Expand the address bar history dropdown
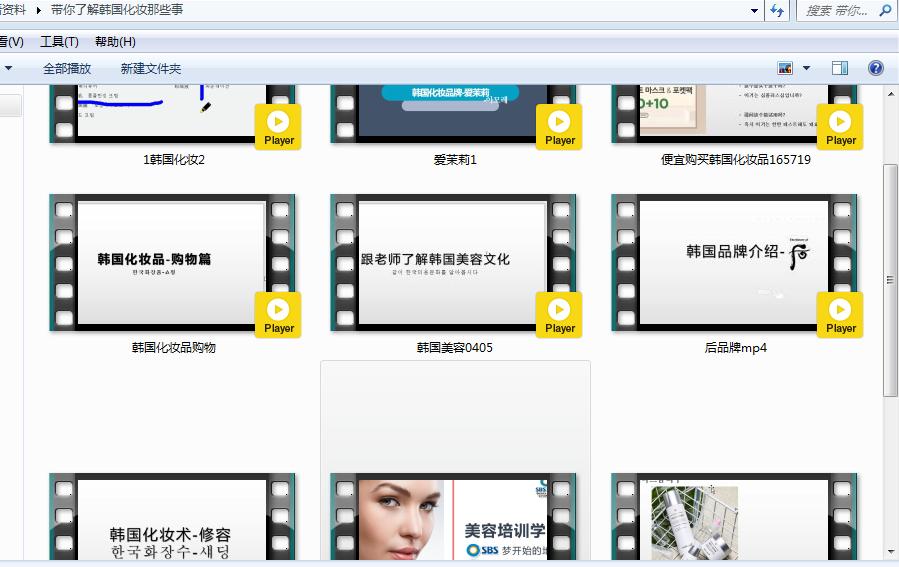Screen dimensions: 899x567 pyautogui.click(x=755, y=10)
